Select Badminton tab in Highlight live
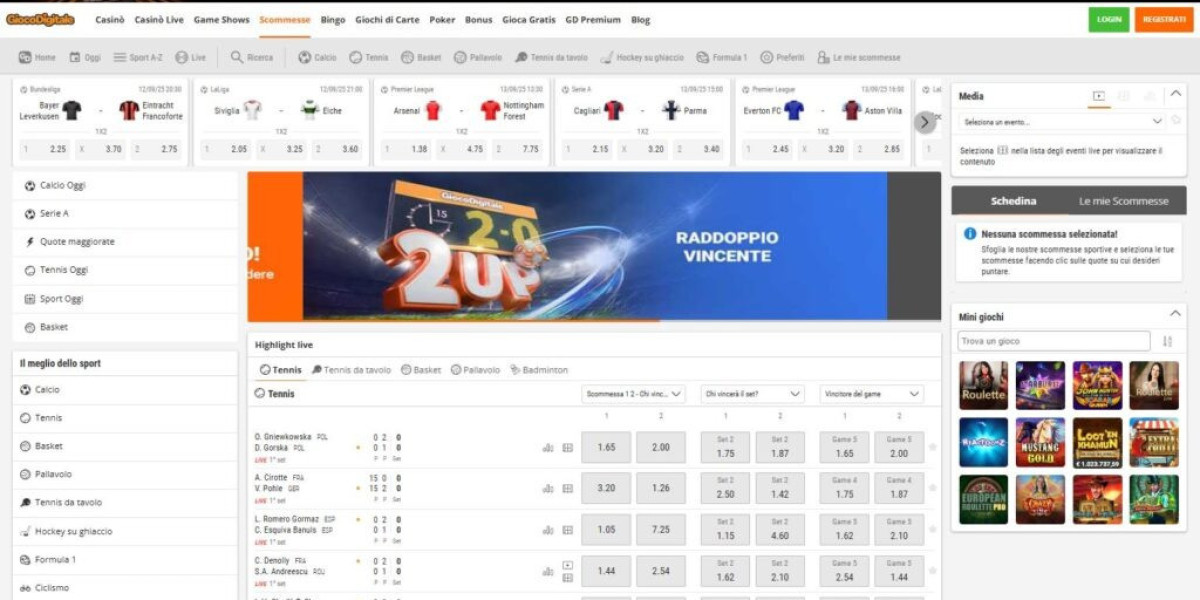 pos(539,370)
